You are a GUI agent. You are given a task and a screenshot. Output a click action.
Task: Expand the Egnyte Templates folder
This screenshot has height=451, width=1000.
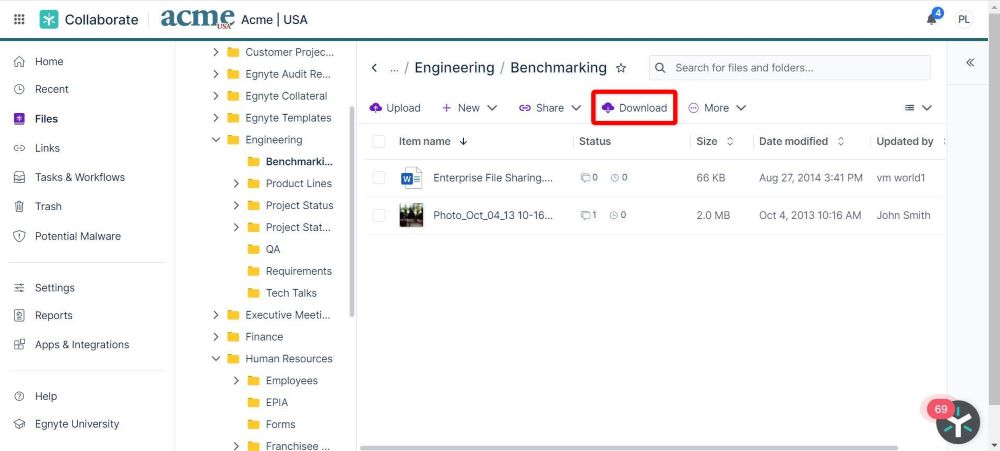point(216,118)
